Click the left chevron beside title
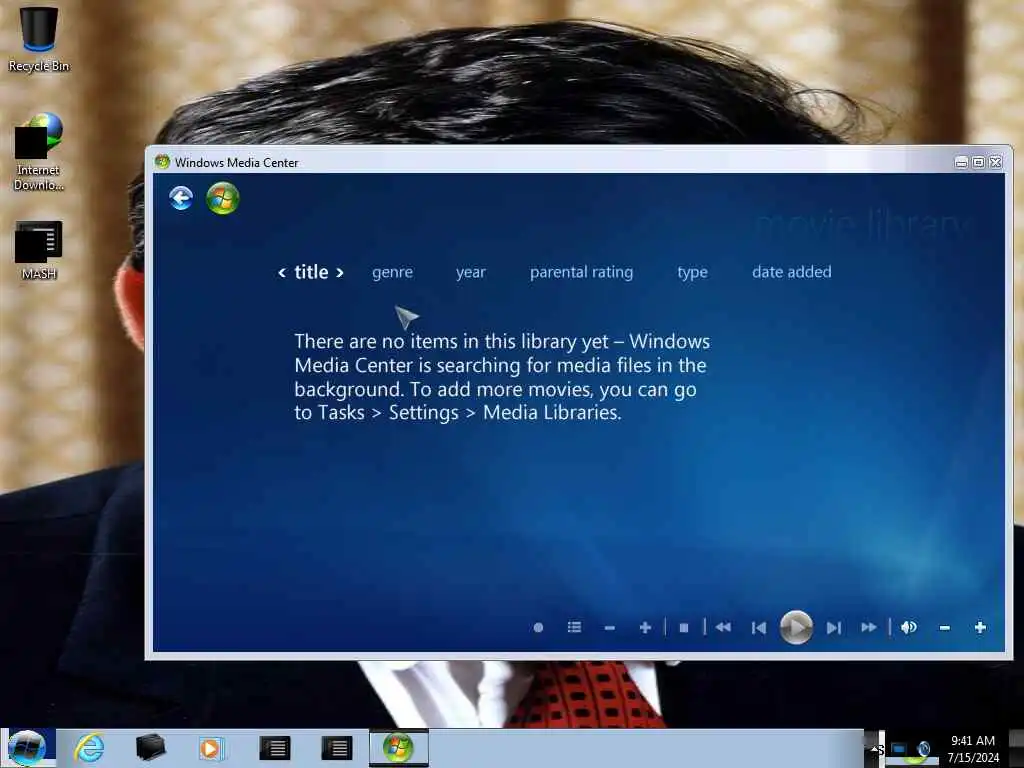This screenshot has height=768, width=1024. coord(282,273)
